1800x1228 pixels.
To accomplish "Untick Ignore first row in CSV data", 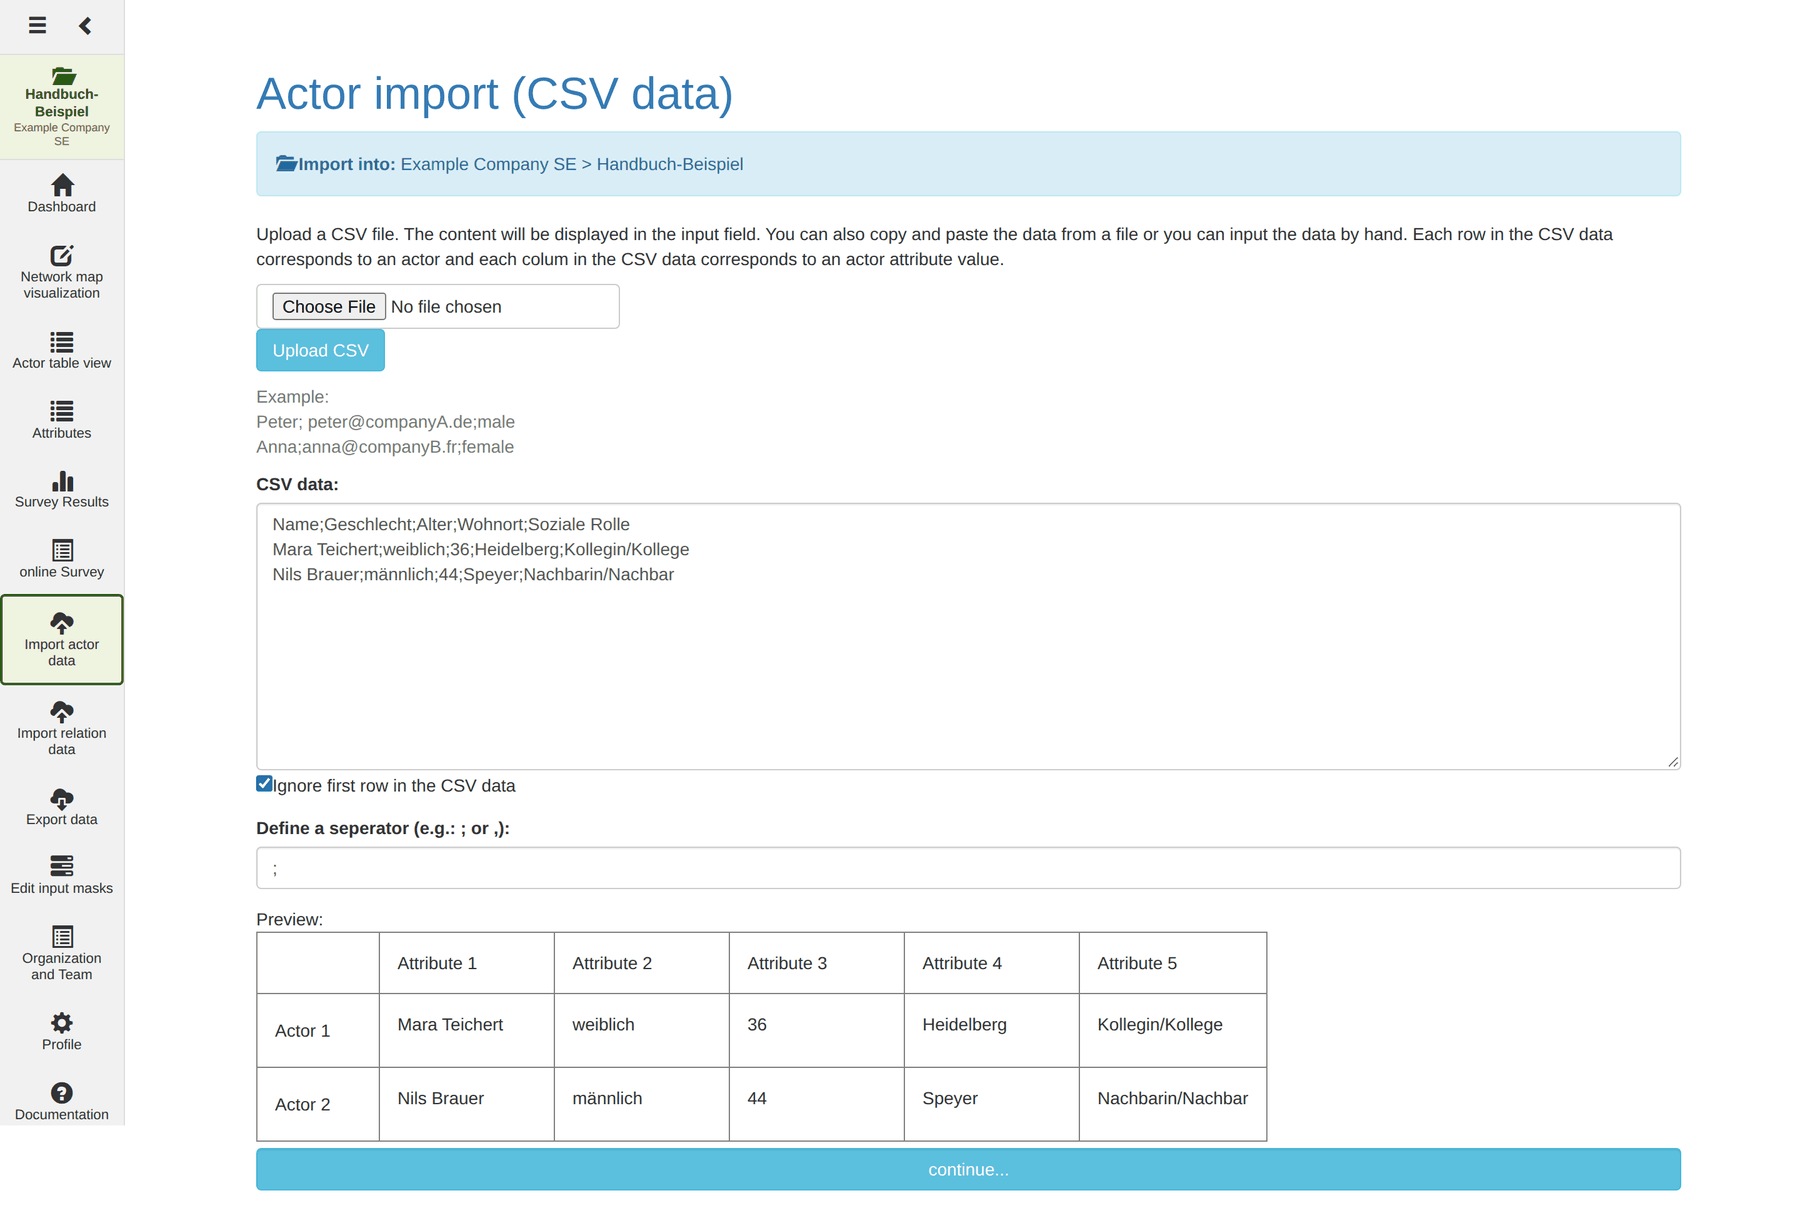I will [264, 784].
